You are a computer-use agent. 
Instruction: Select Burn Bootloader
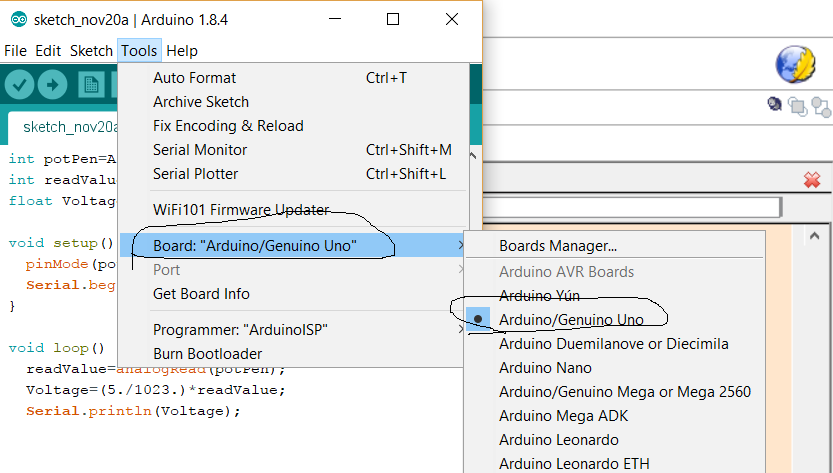(x=294, y=354)
